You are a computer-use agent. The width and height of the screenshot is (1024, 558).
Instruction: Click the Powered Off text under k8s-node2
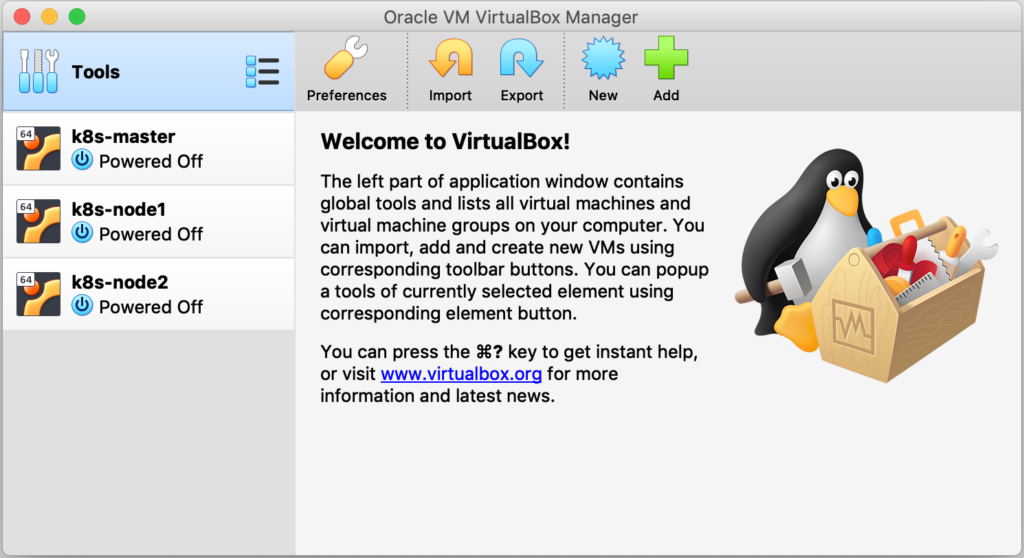click(151, 306)
